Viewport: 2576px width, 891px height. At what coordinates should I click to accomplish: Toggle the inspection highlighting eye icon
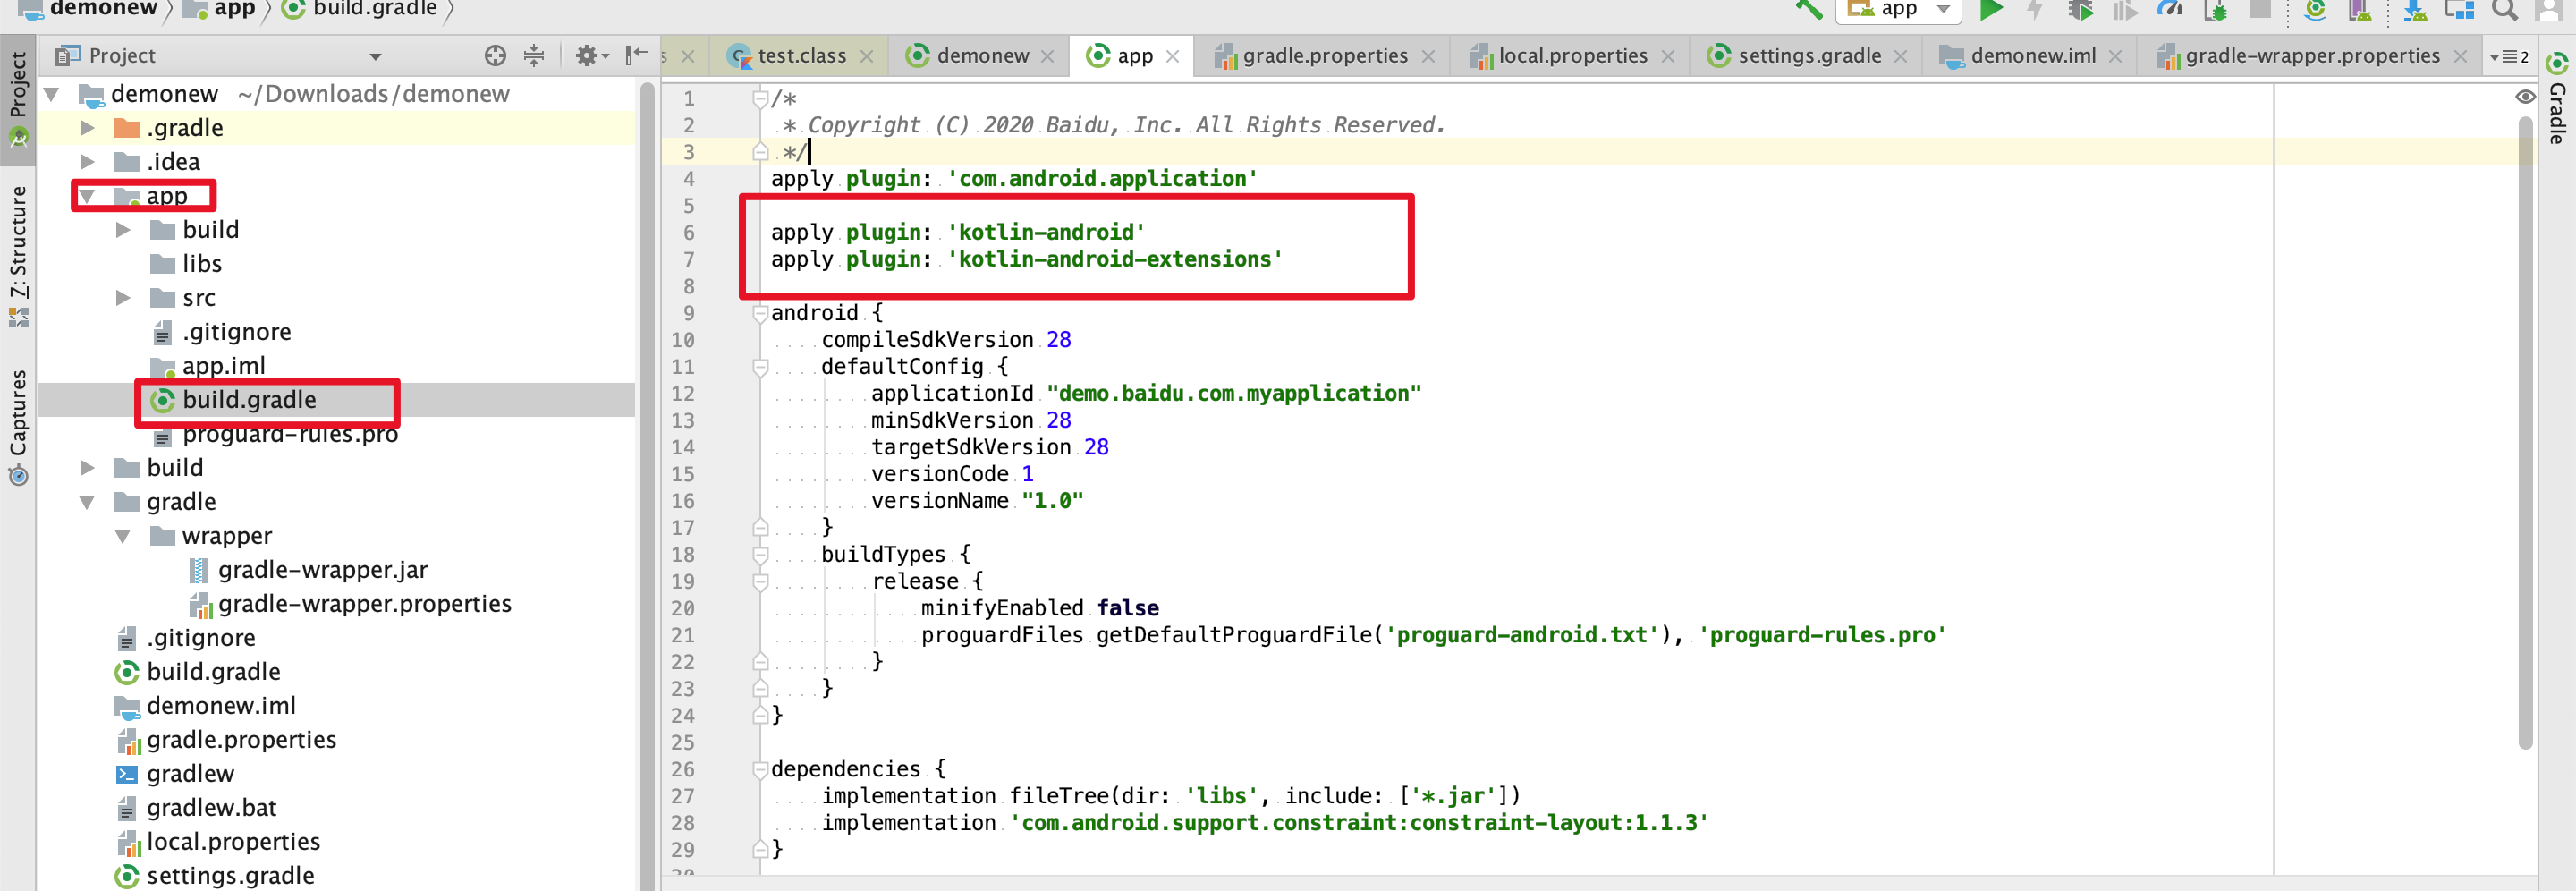2526,96
